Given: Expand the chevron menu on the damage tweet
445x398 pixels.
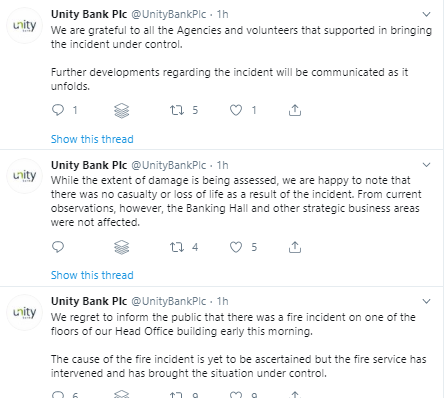Looking at the screenshot, I should [426, 165].
